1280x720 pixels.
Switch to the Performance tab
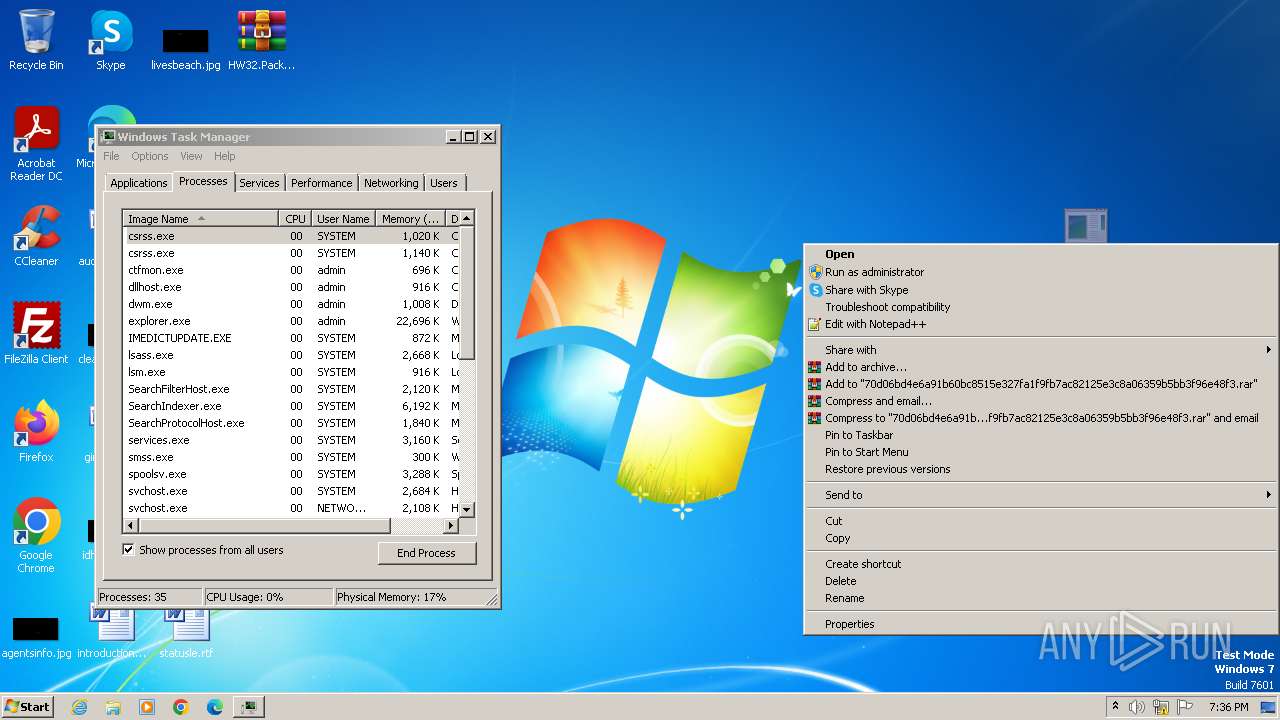[322, 183]
